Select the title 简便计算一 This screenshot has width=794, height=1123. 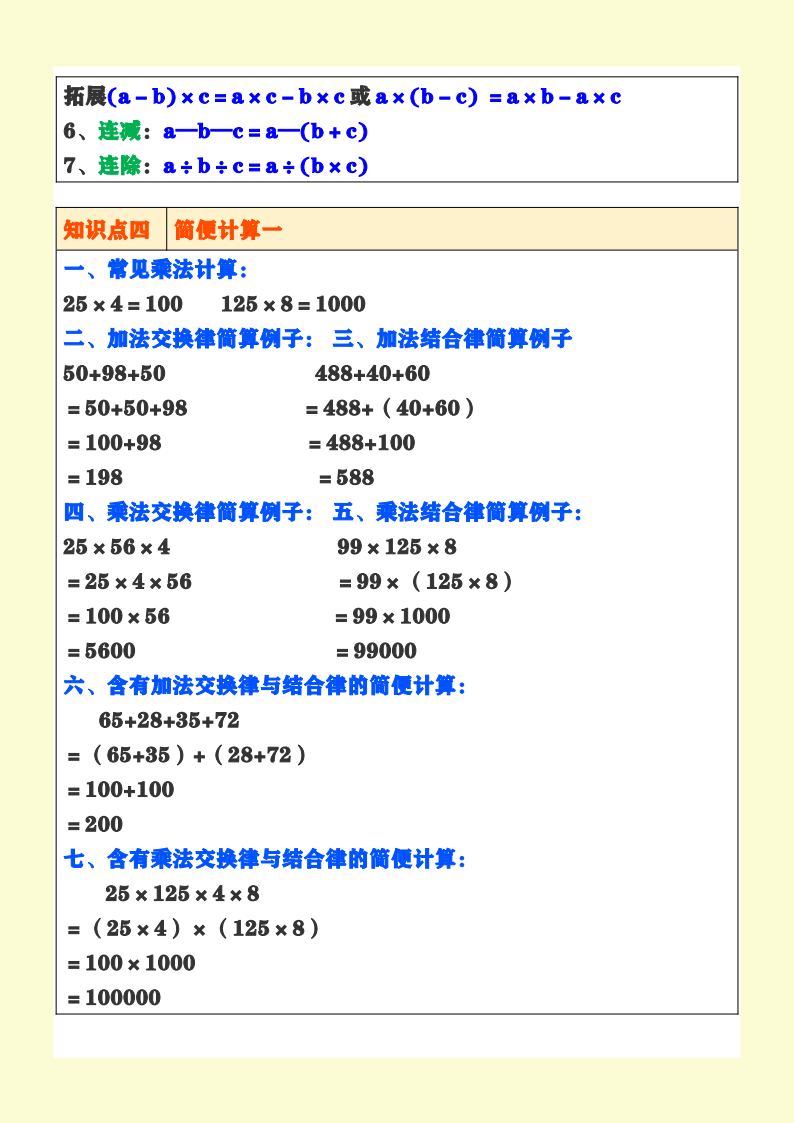[228, 230]
